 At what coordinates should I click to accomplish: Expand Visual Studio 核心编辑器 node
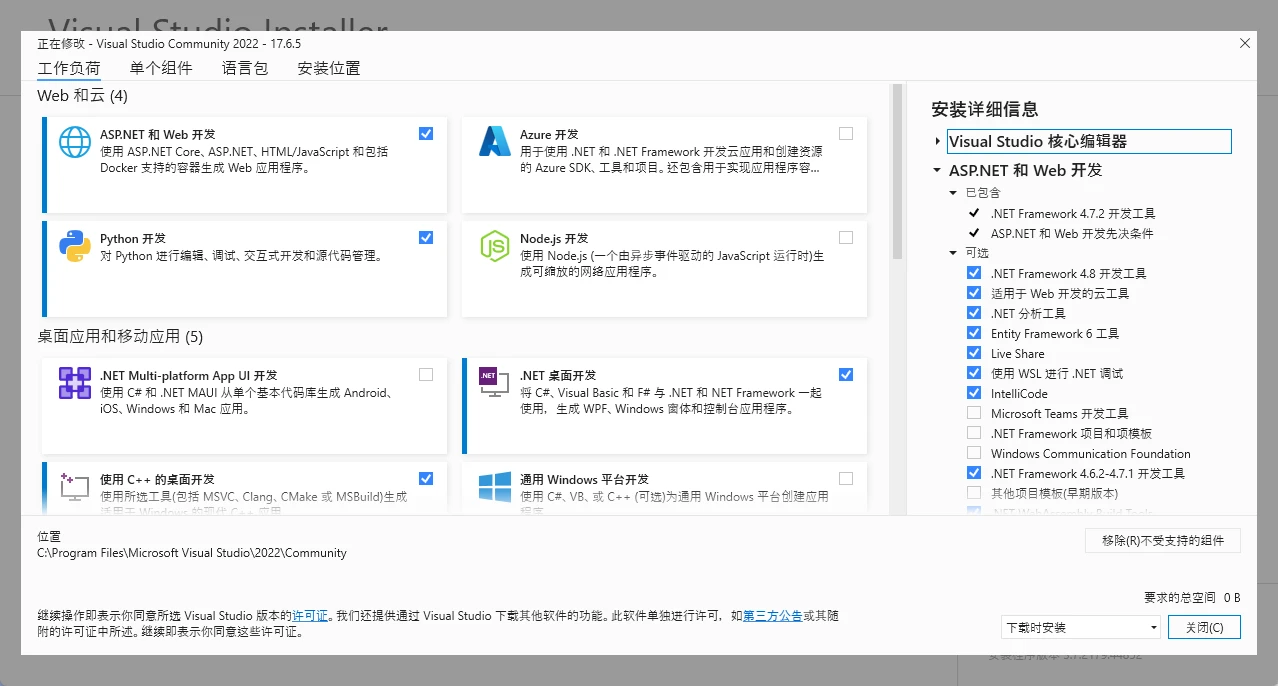(937, 142)
